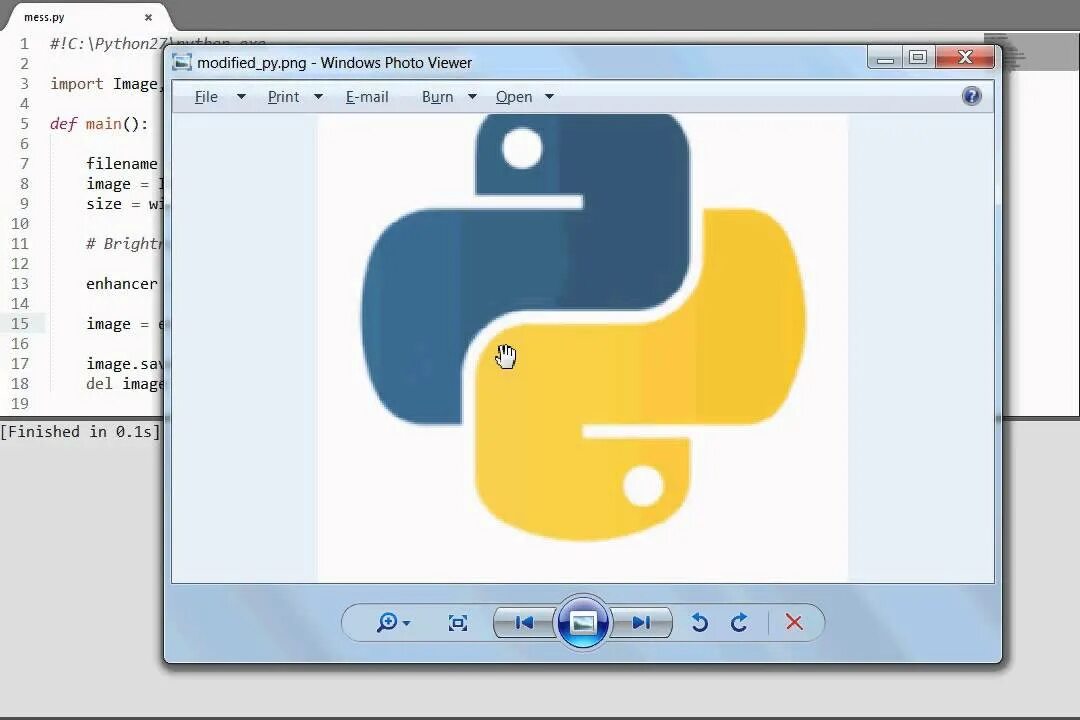1080x720 pixels.
Task: Open the File menu
Action: 206,97
